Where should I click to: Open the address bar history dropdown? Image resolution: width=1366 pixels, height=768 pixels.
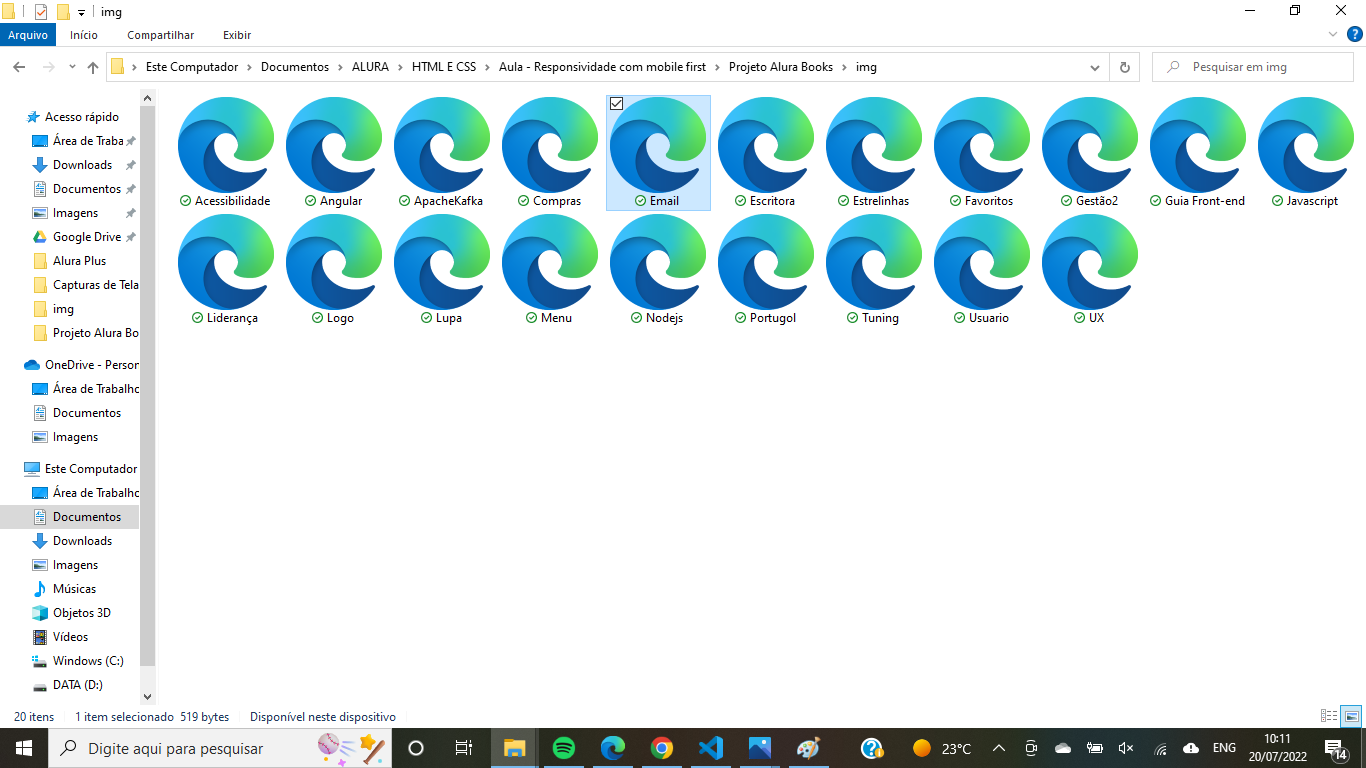[1095, 68]
